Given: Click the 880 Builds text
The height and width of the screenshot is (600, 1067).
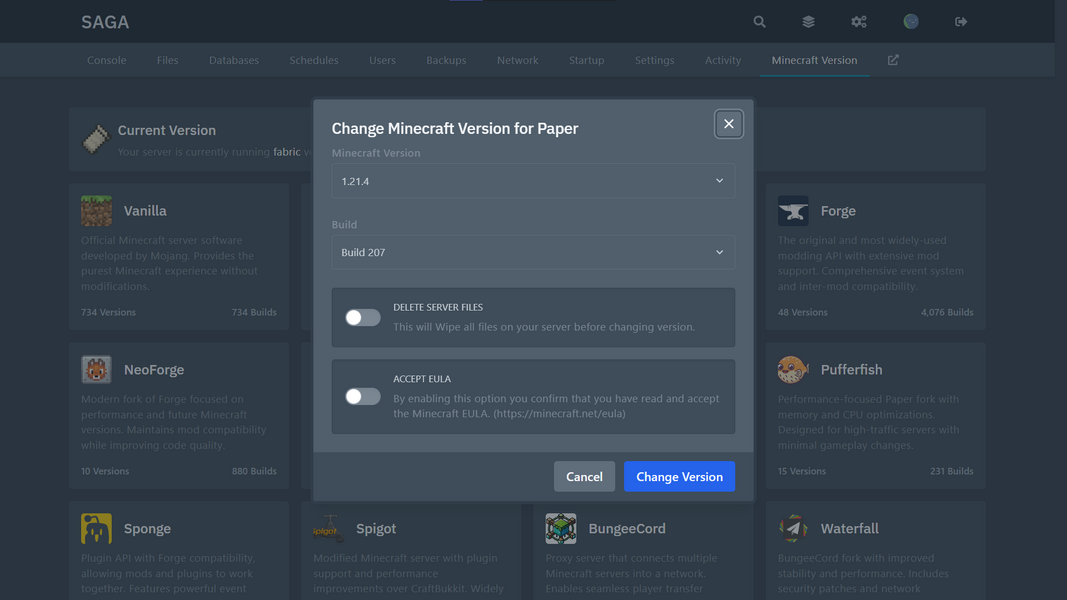Looking at the screenshot, I should (x=254, y=471).
